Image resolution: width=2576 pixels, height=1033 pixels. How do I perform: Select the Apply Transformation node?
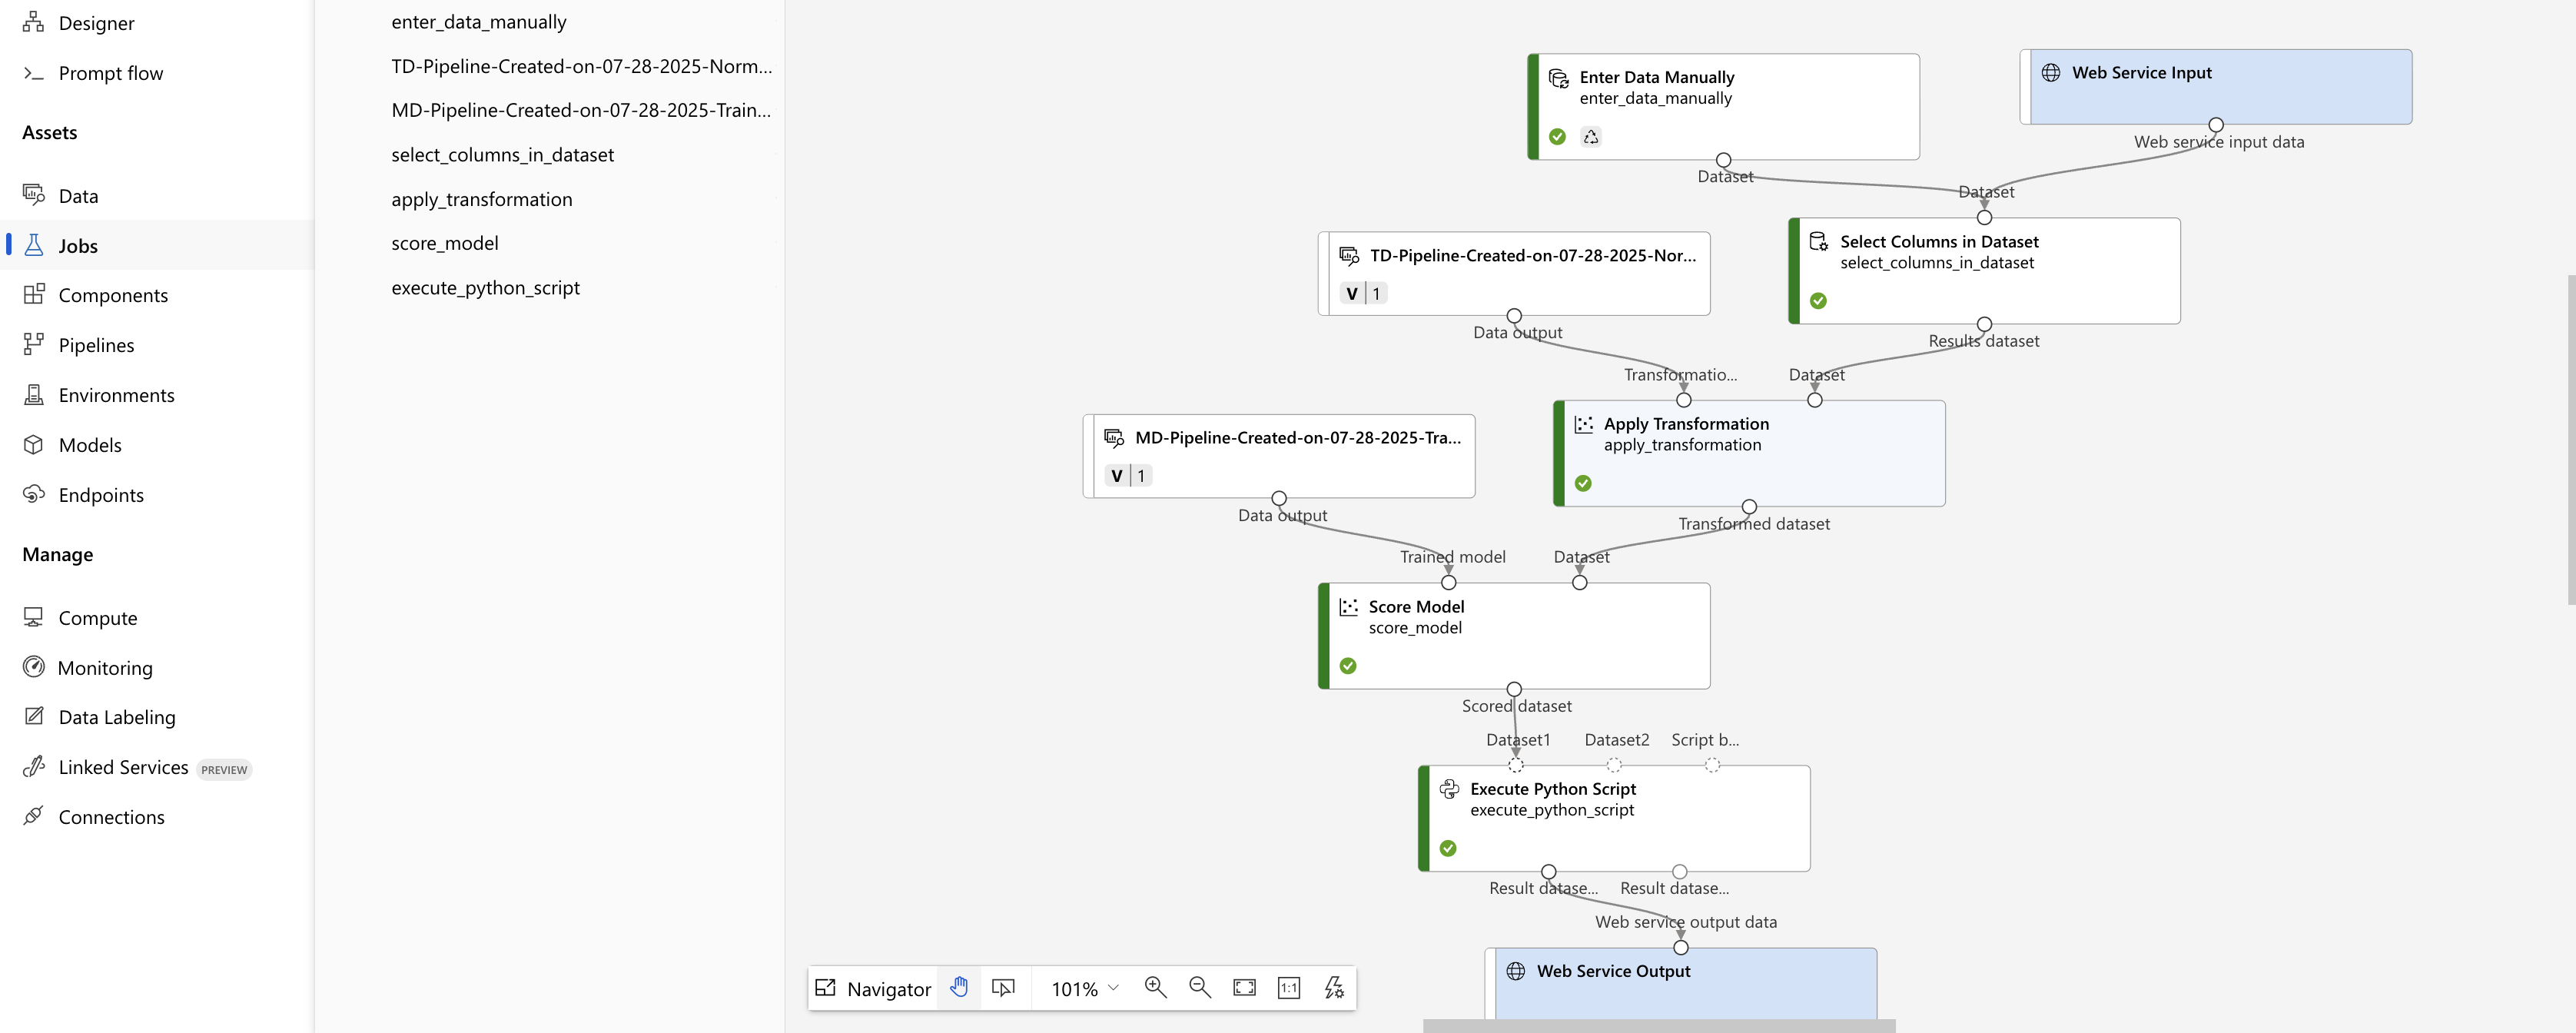point(1749,453)
